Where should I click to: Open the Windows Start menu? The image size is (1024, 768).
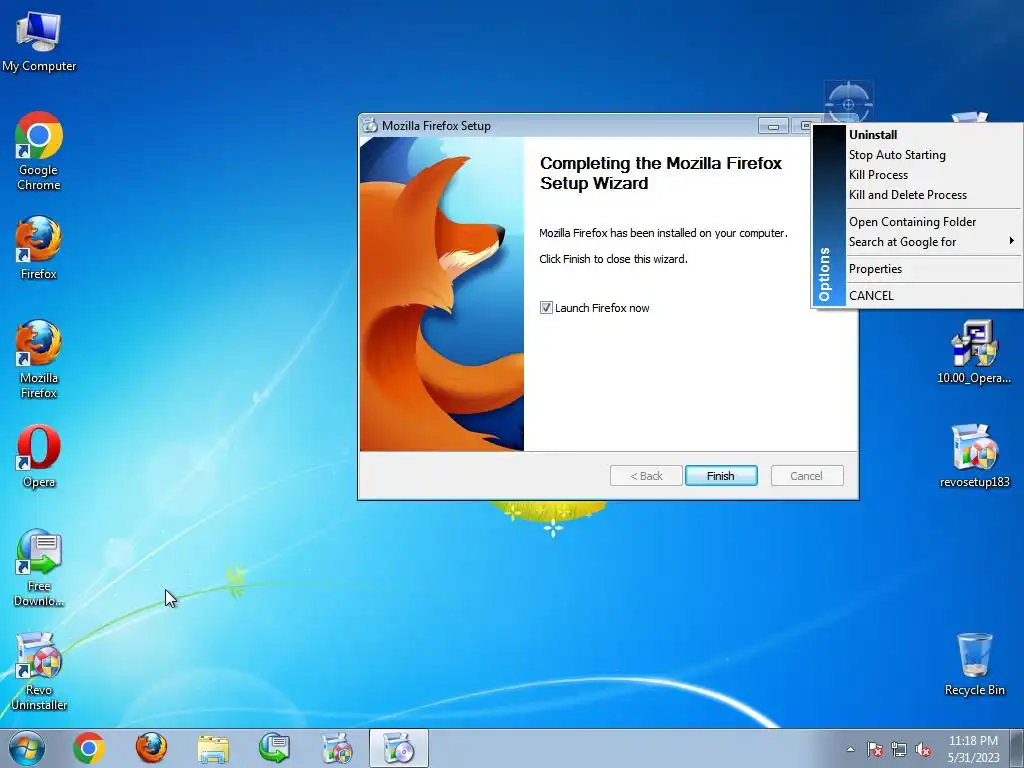(26, 748)
